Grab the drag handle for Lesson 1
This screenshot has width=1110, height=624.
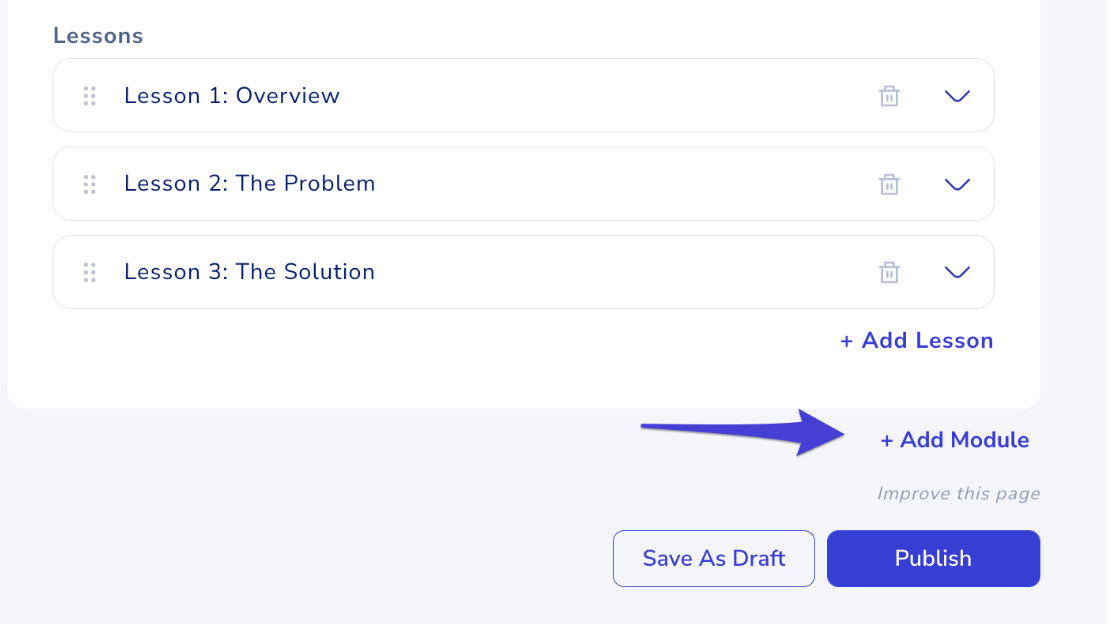[x=89, y=95]
